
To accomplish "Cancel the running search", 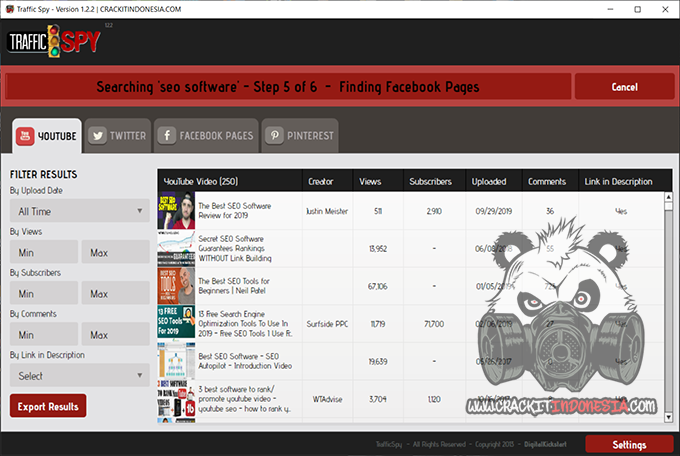I will click(623, 87).
